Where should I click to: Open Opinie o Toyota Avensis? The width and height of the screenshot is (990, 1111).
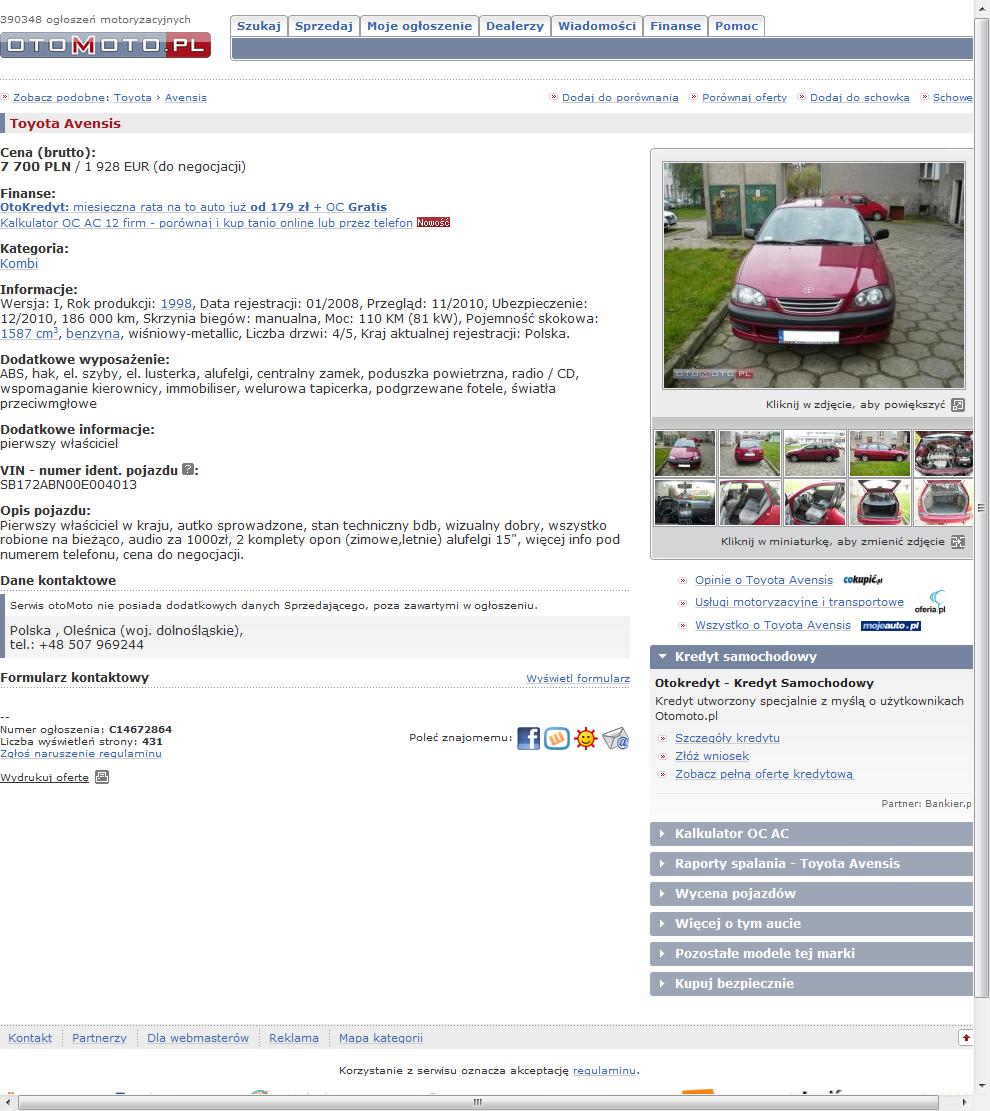click(x=764, y=580)
